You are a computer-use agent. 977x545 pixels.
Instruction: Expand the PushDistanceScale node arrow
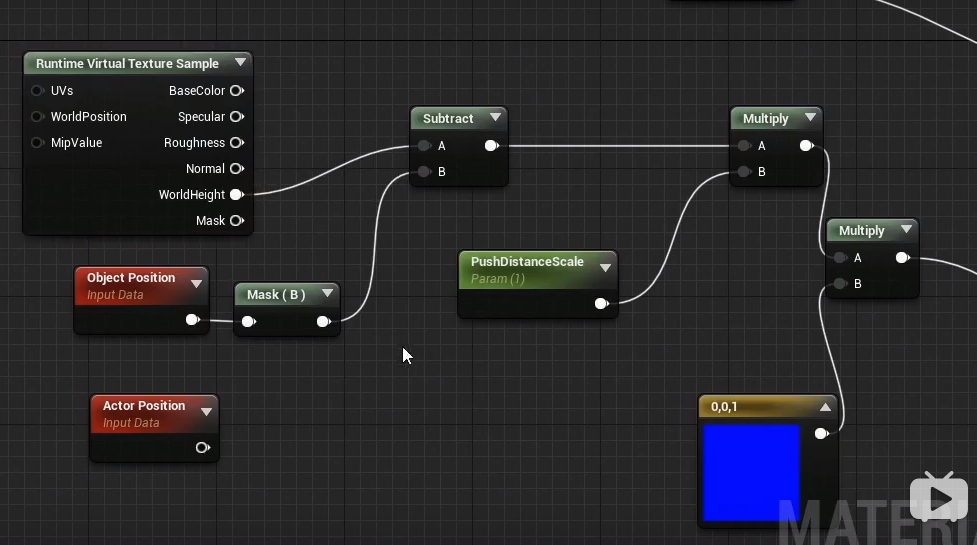pyautogui.click(x=605, y=268)
